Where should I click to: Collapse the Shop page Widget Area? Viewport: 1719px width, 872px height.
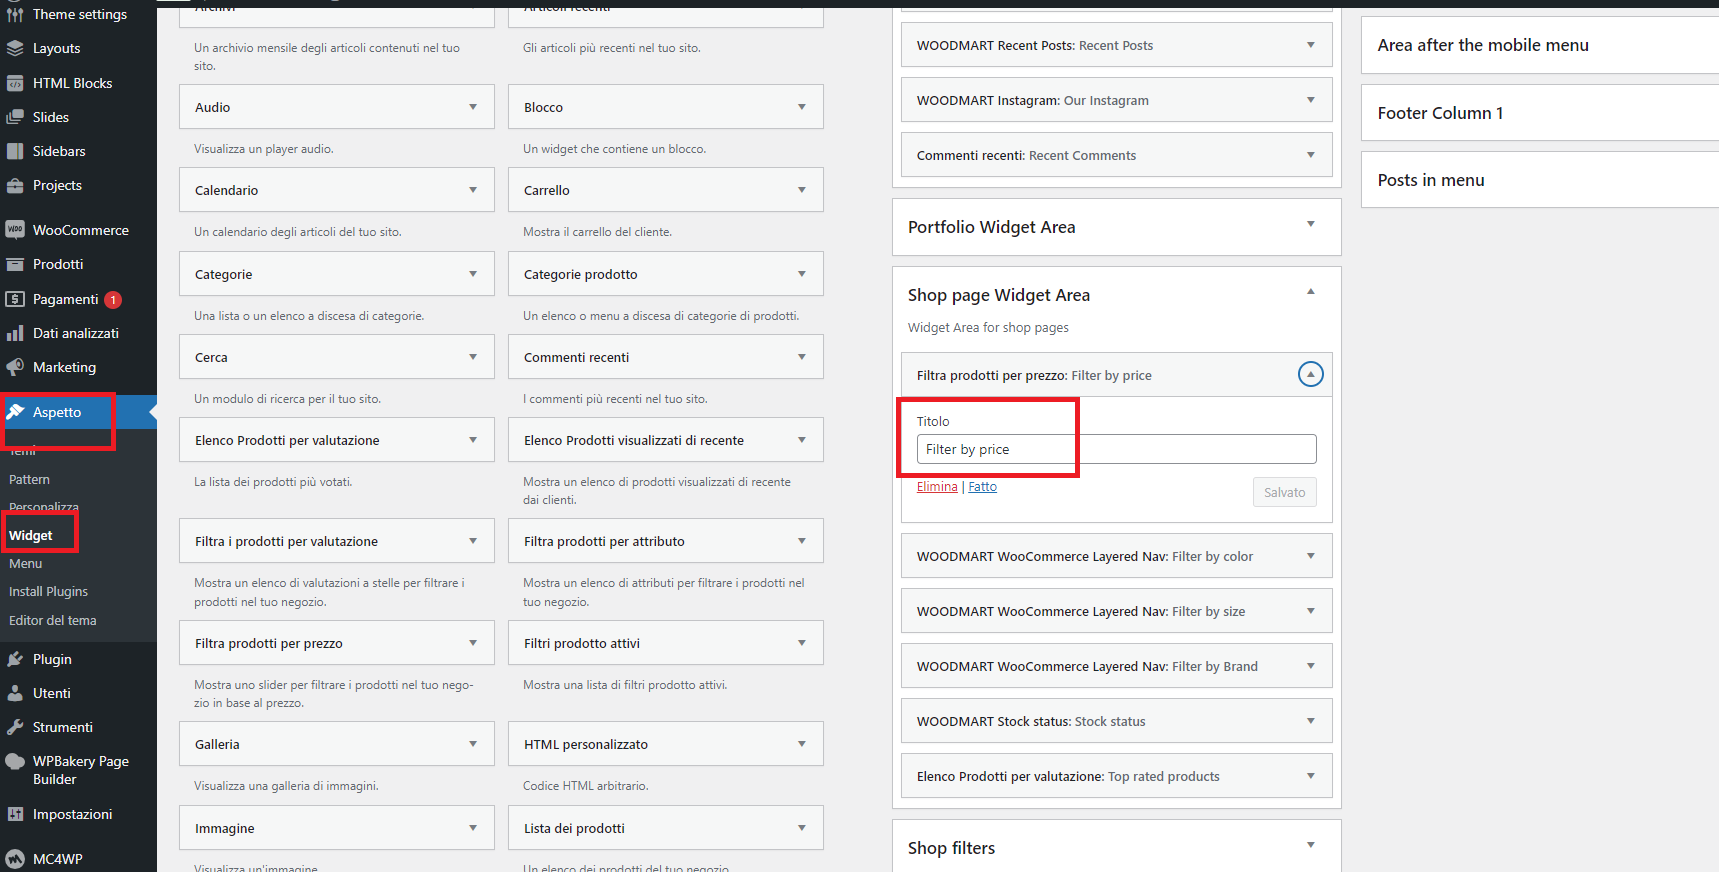pyautogui.click(x=1311, y=292)
